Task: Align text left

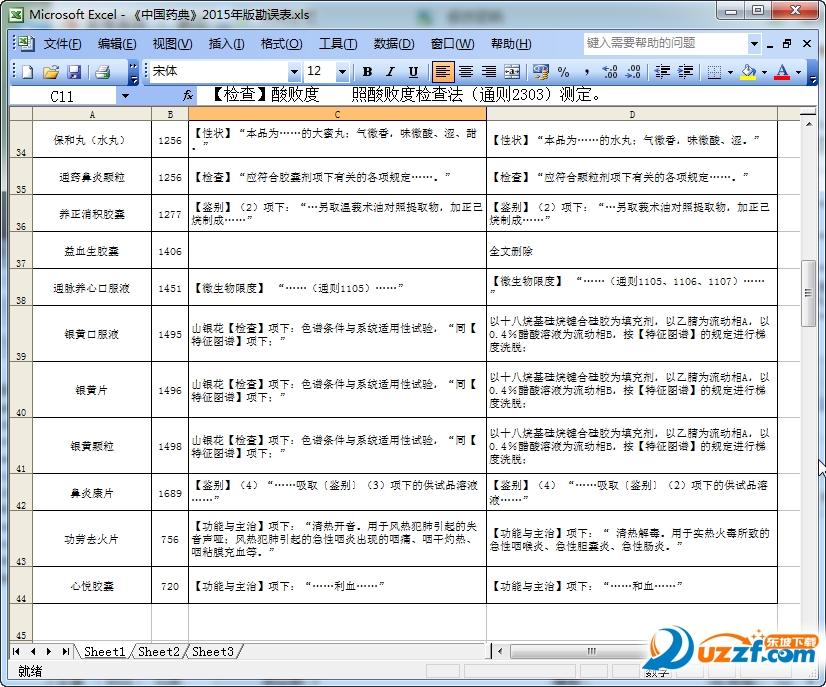Action: 443,72
